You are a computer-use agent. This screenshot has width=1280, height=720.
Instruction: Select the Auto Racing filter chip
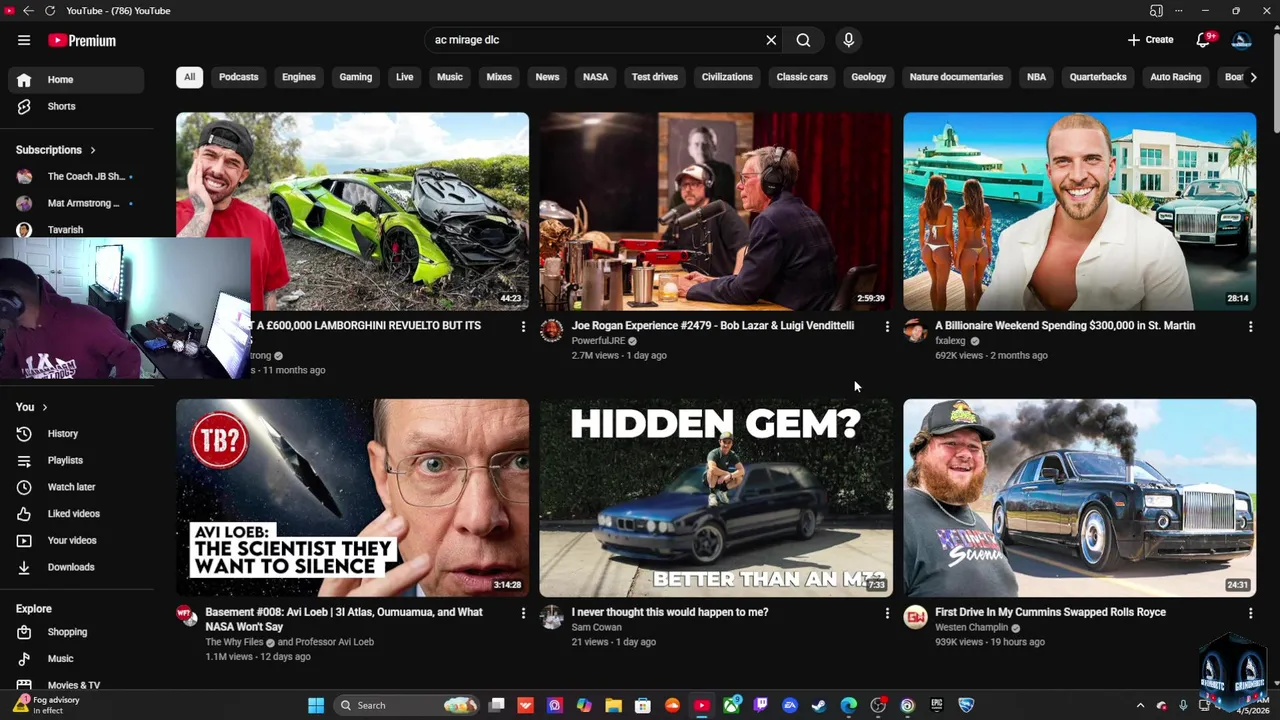click(x=1175, y=77)
